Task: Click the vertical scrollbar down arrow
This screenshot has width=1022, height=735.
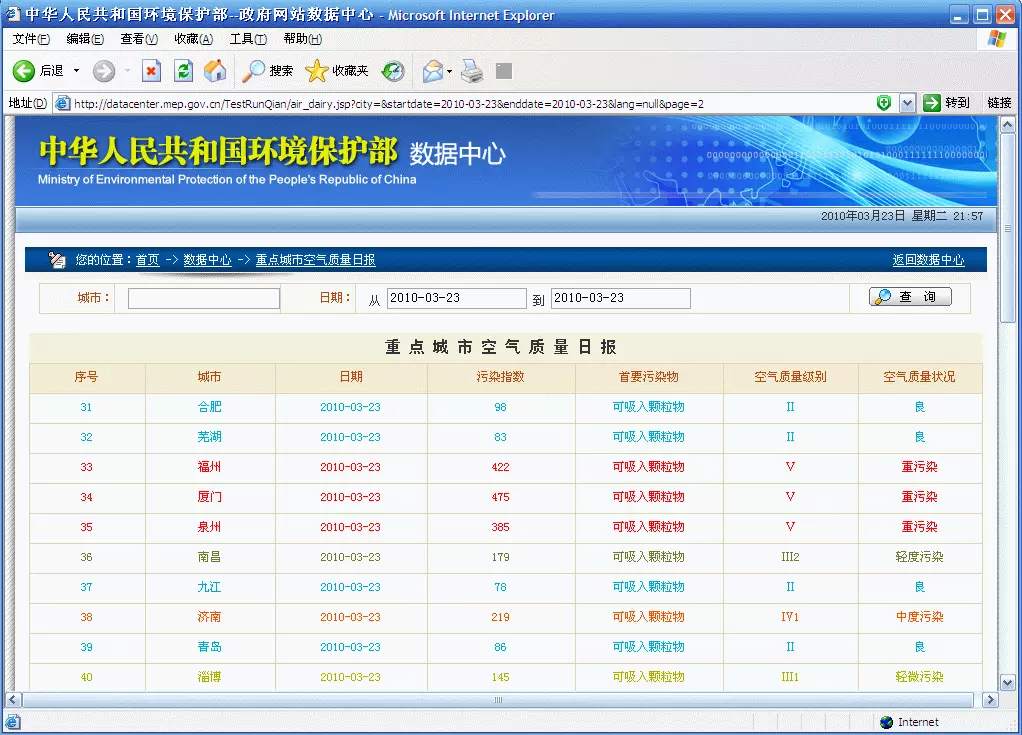Action: click(x=1008, y=683)
